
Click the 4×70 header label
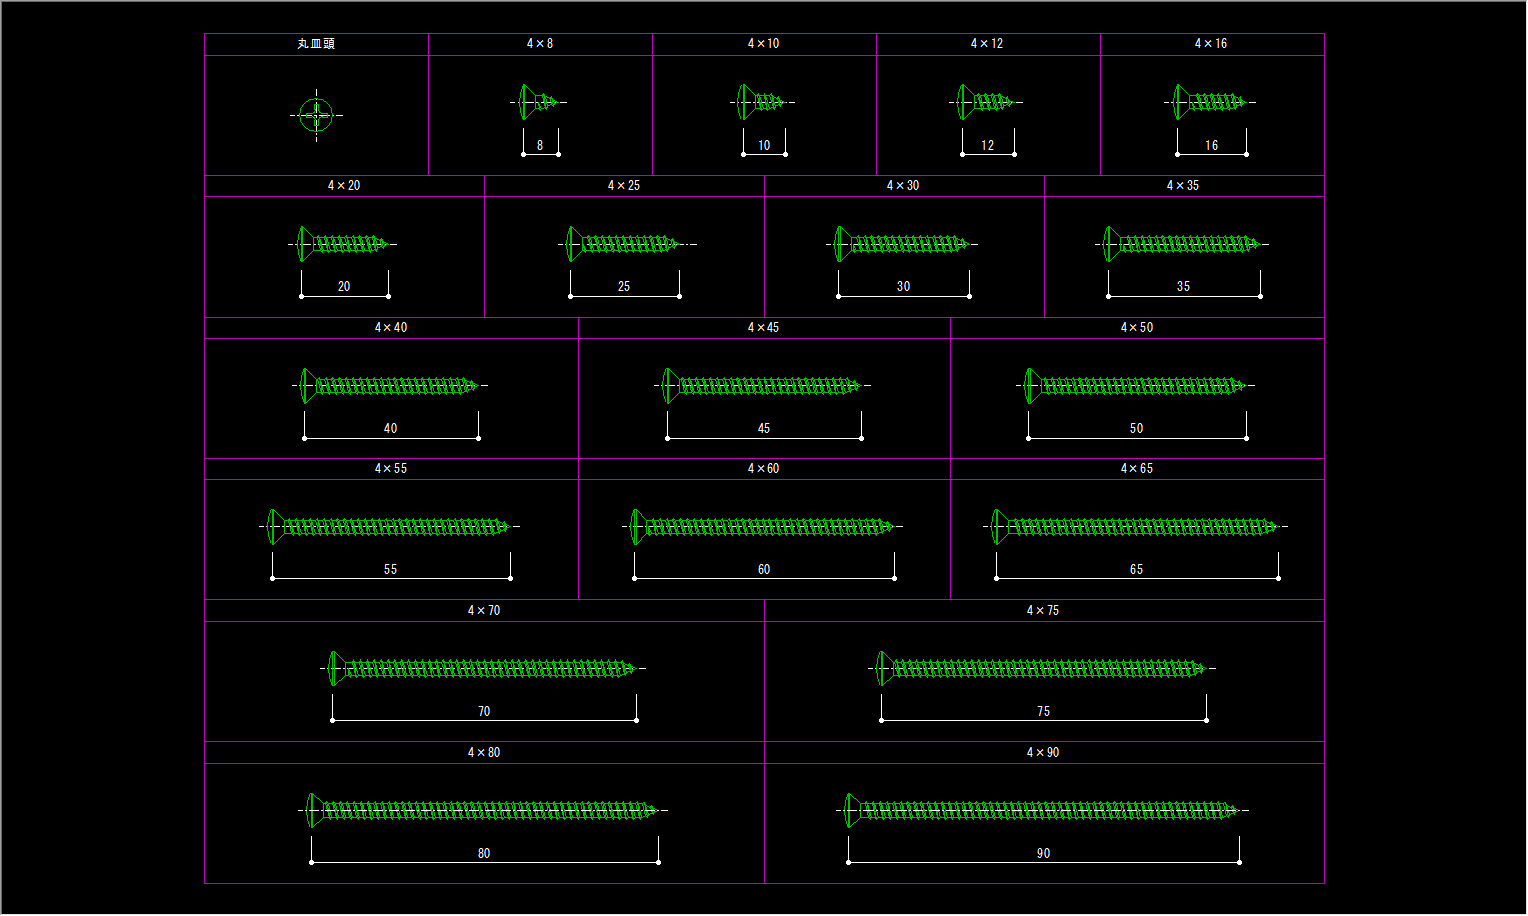pyautogui.click(x=484, y=611)
